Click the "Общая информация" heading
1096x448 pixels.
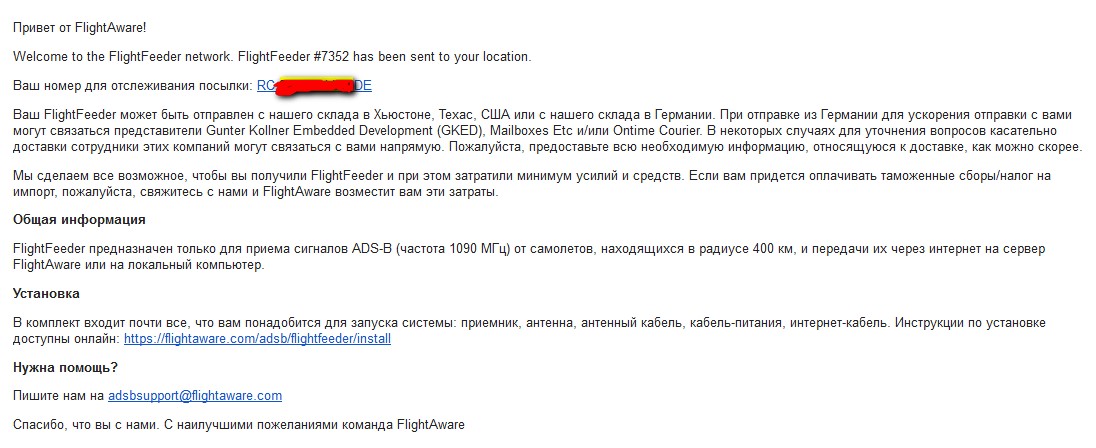(x=79, y=219)
